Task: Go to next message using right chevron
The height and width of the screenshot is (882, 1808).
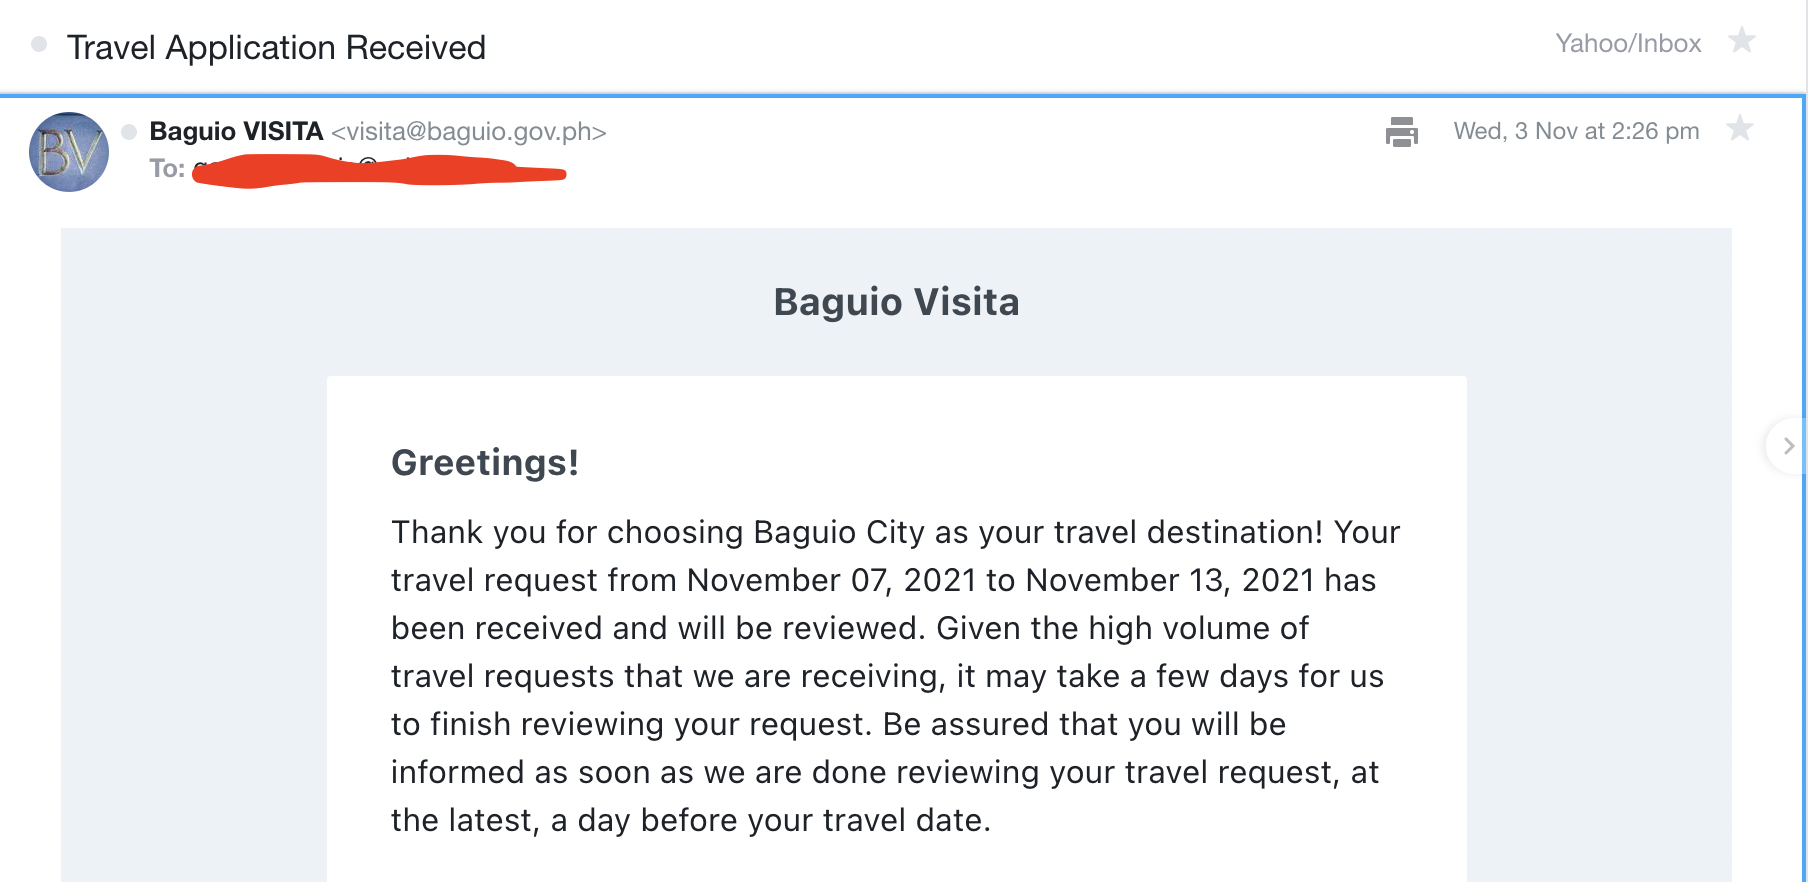Action: 1788,446
